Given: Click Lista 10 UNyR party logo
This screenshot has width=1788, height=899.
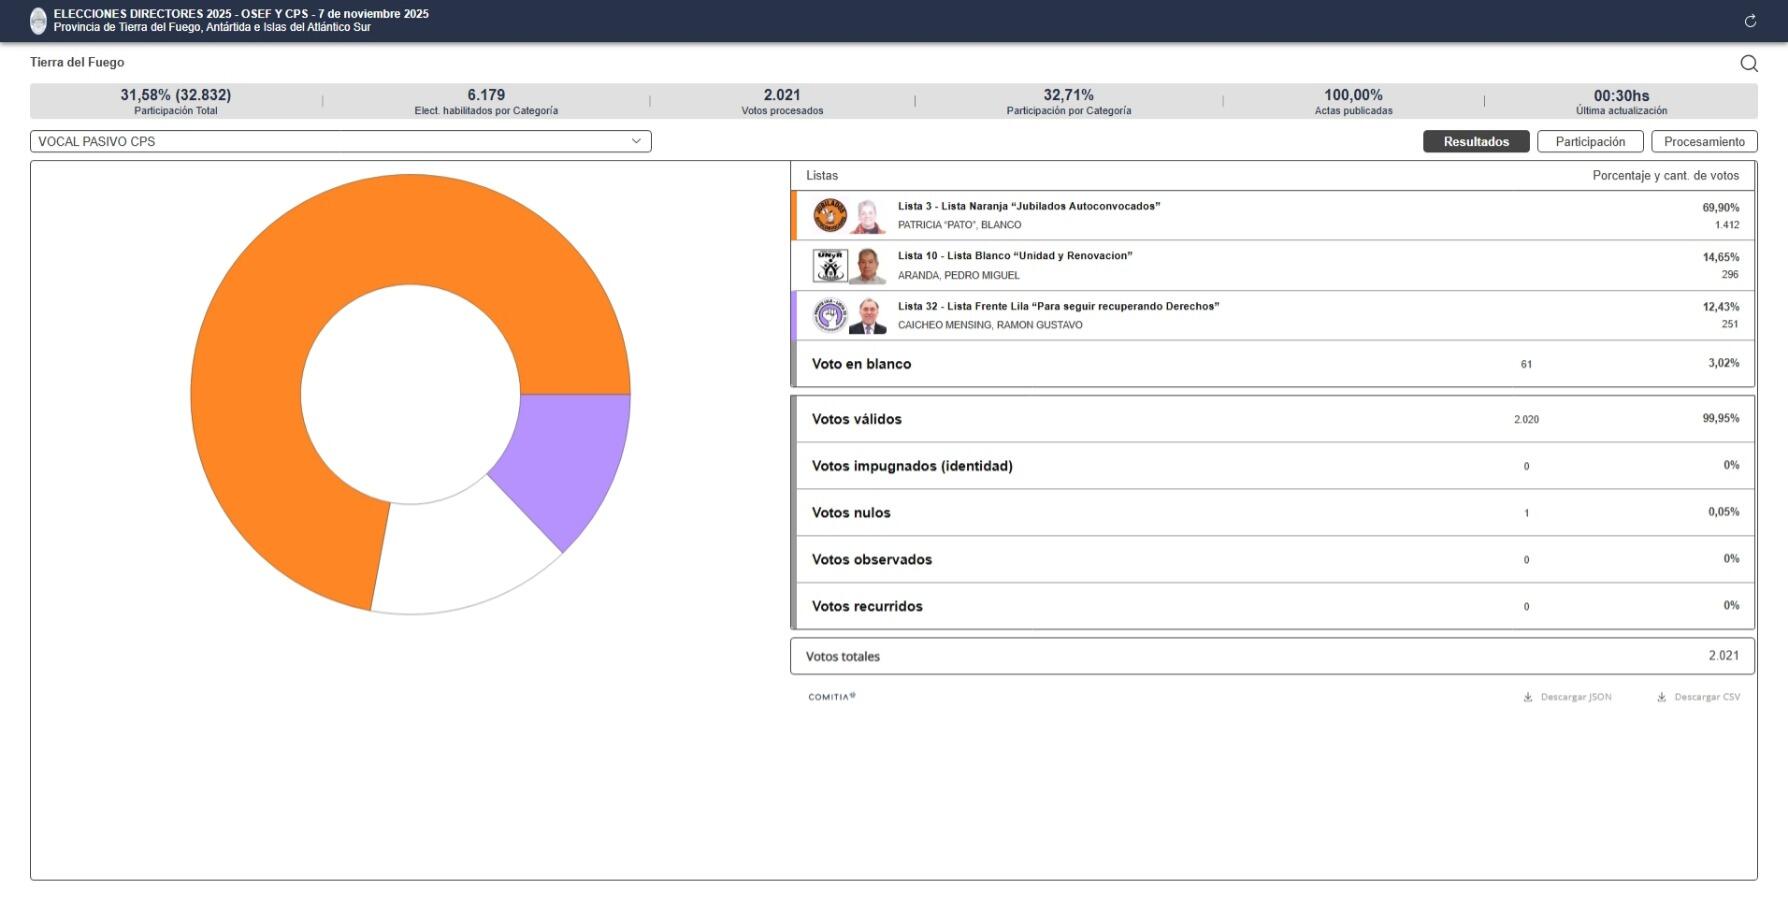Looking at the screenshot, I should point(829,265).
